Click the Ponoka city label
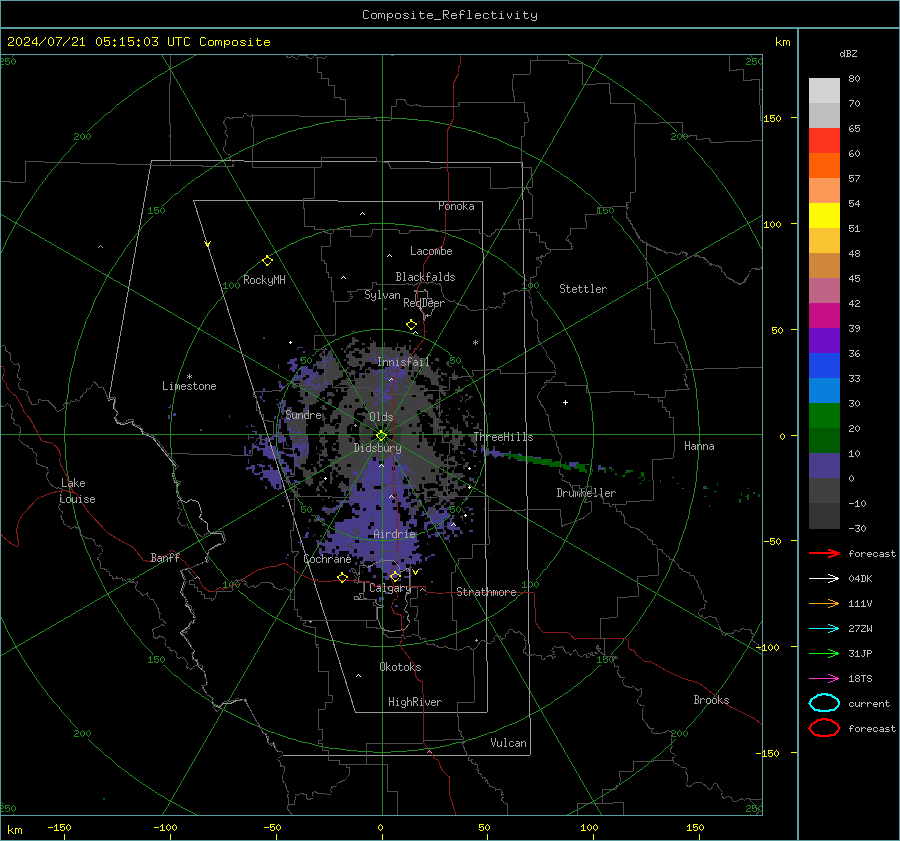This screenshot has width=900, height=841. point(456,206)
